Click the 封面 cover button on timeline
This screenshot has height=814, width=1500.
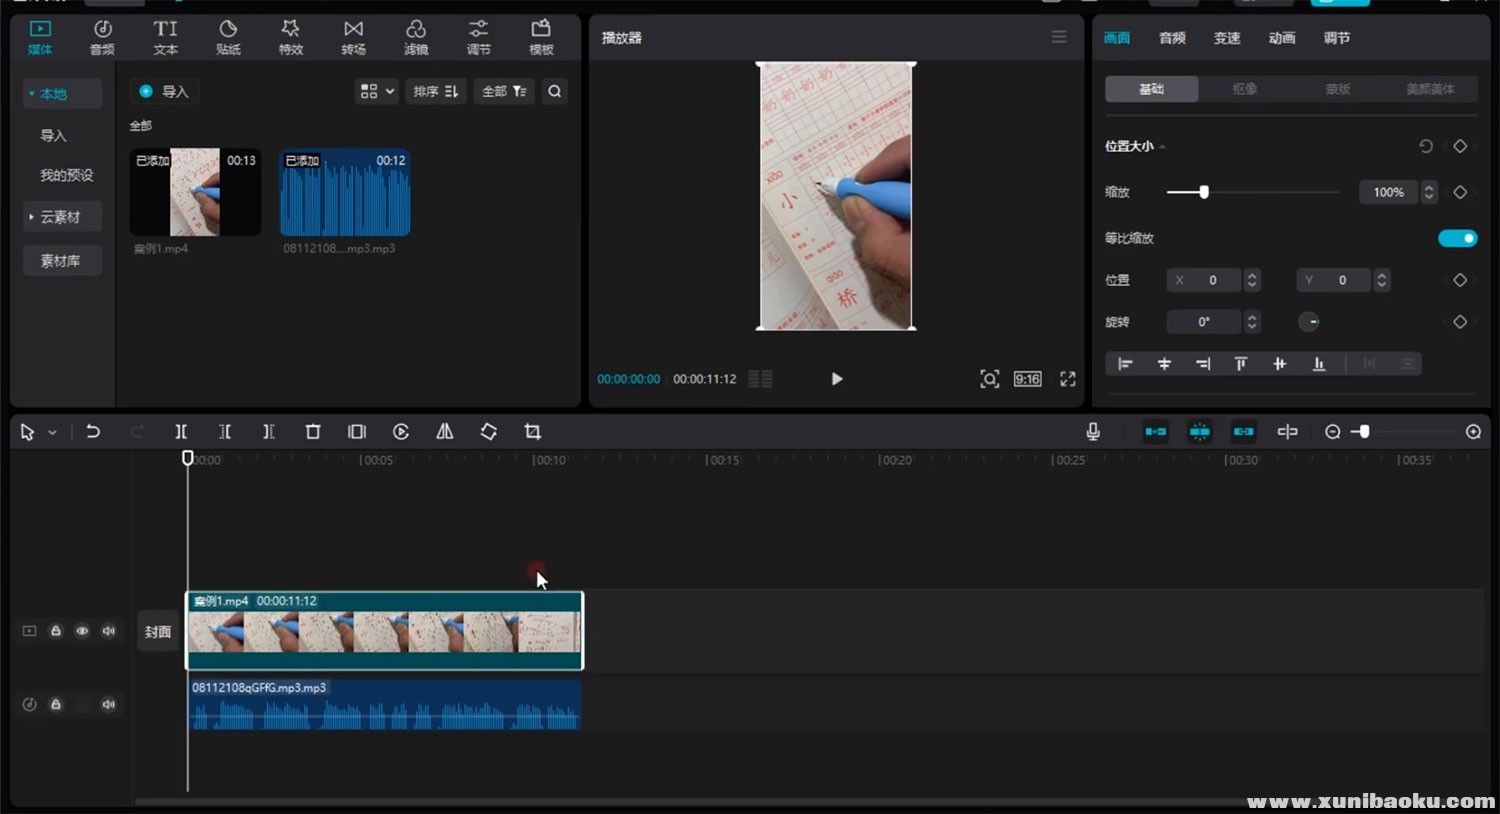[x=158, y=632]
